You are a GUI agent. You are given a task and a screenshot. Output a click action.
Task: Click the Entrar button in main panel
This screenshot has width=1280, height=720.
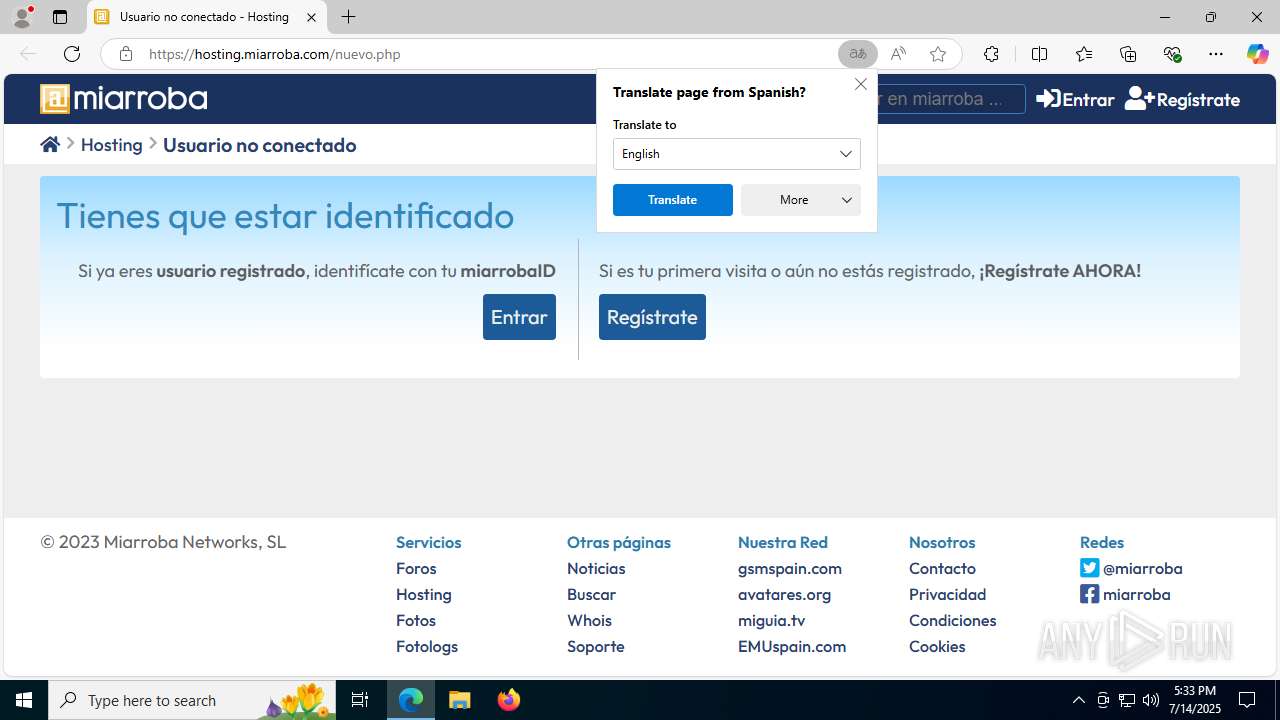click(x=519, y=317)
